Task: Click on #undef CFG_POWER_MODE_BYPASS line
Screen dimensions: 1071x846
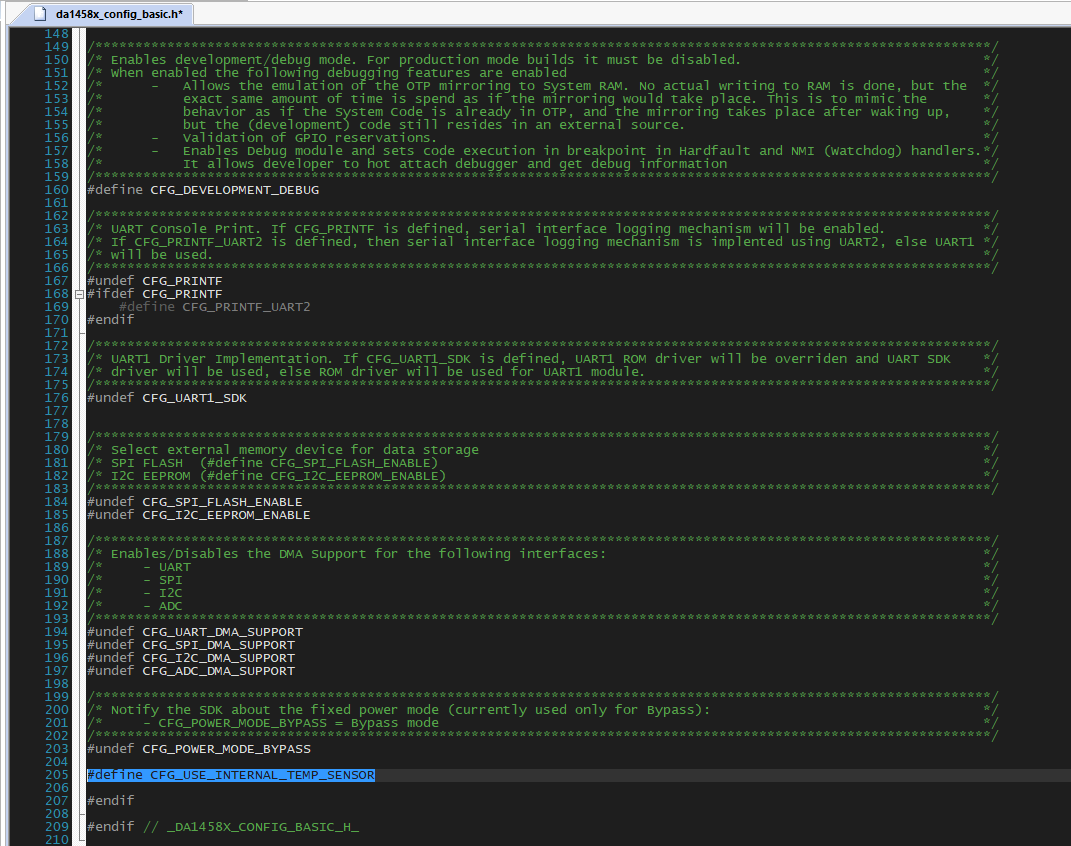Action: coord(198,749)
